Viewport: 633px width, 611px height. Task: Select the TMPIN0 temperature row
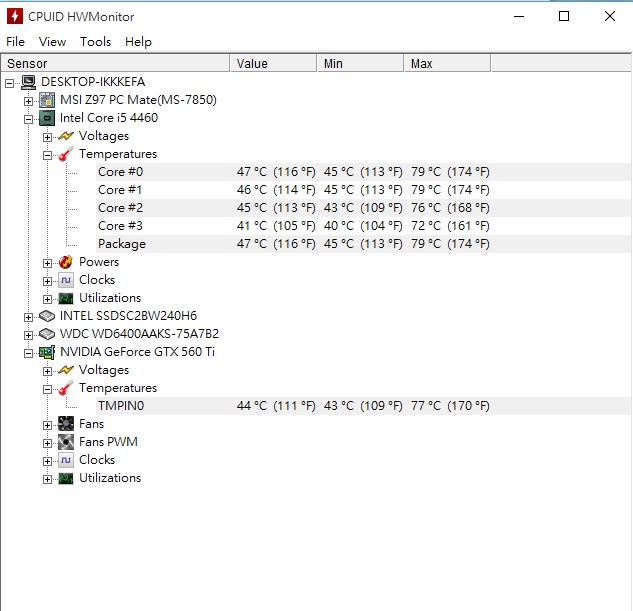pos(364,406)
